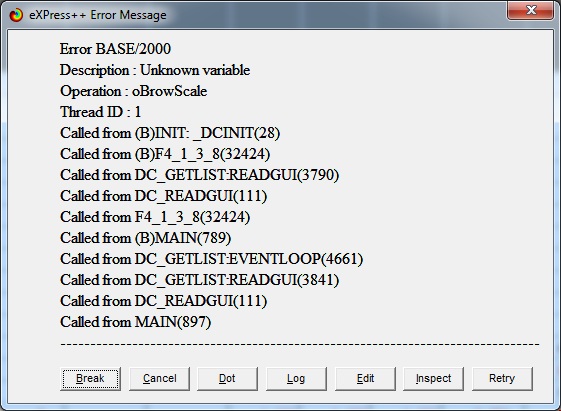Select the 'Thread ID : 1' line
This screenshot has width=561, height=411.
click(x=101, y=112)
